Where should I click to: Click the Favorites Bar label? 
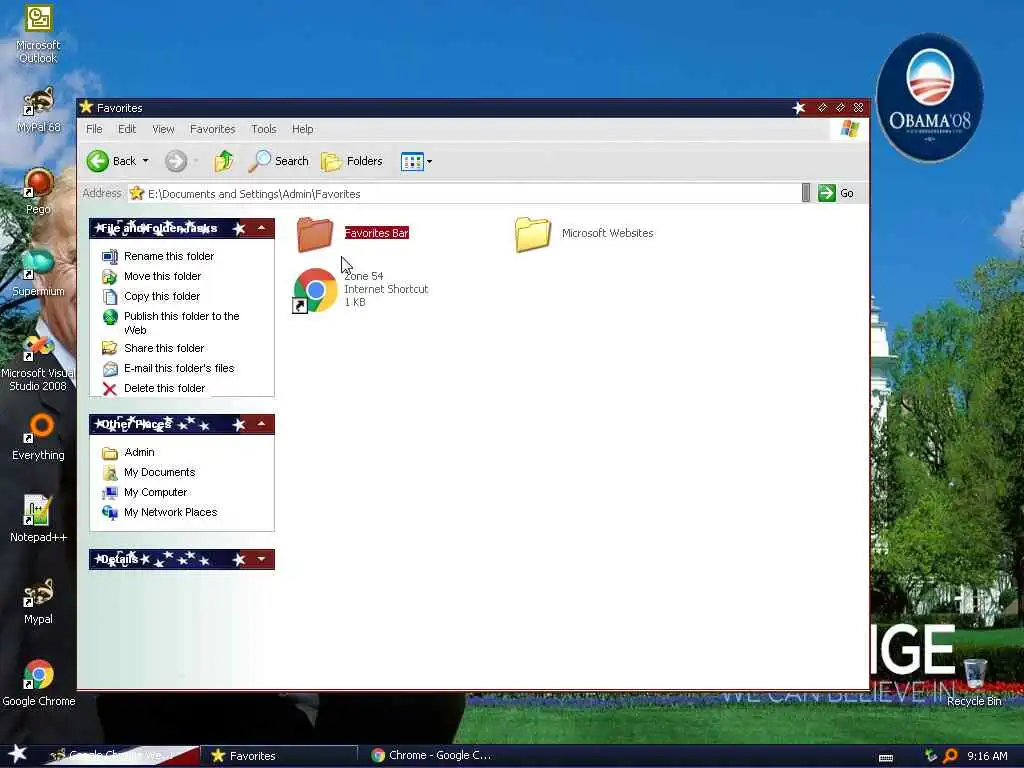[377, 233]
